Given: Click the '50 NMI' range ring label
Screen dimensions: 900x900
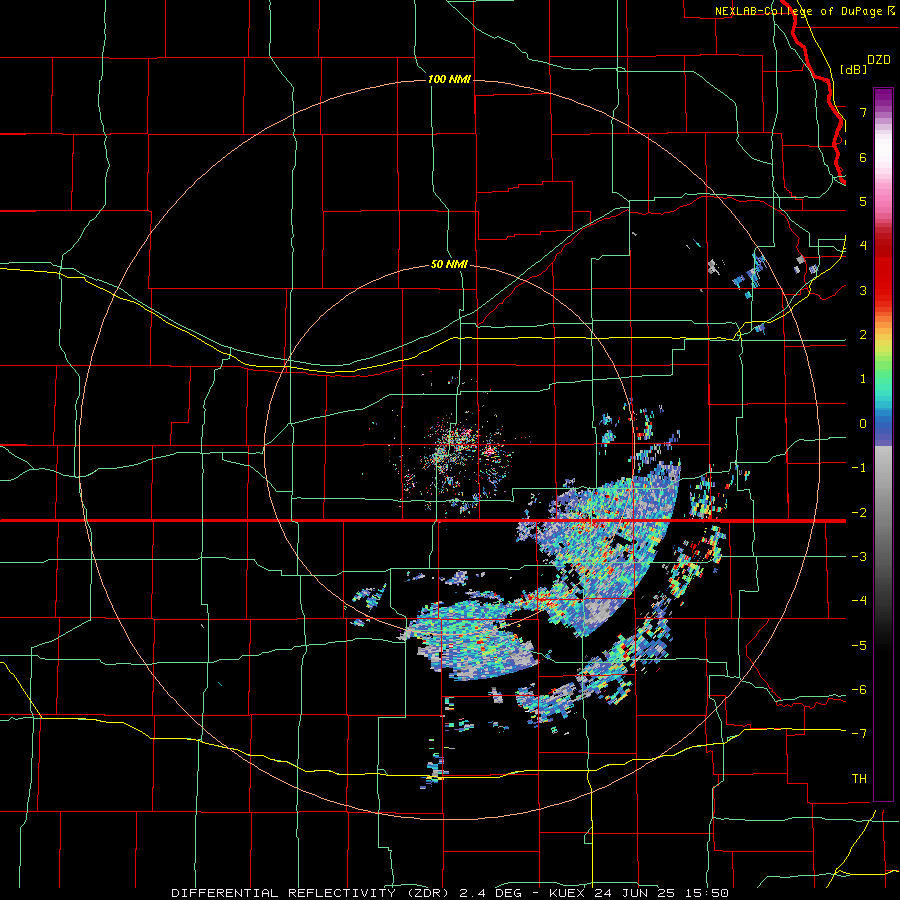Looking at the screenshot, I should [449, 265].
